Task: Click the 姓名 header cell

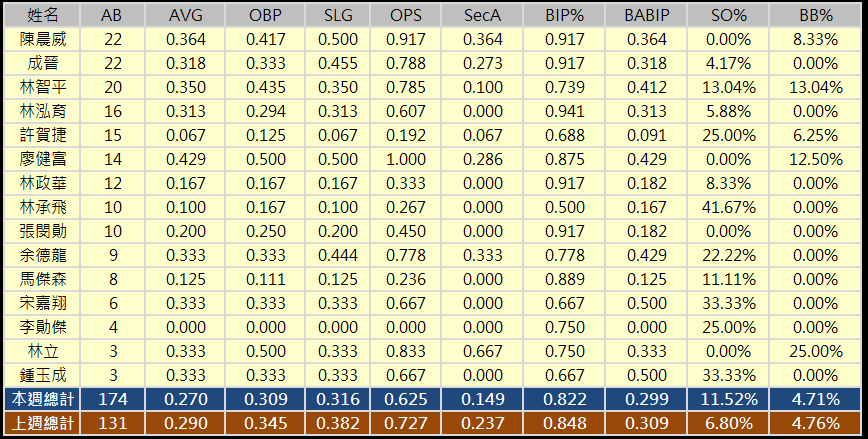Action: tap(38, 16)
